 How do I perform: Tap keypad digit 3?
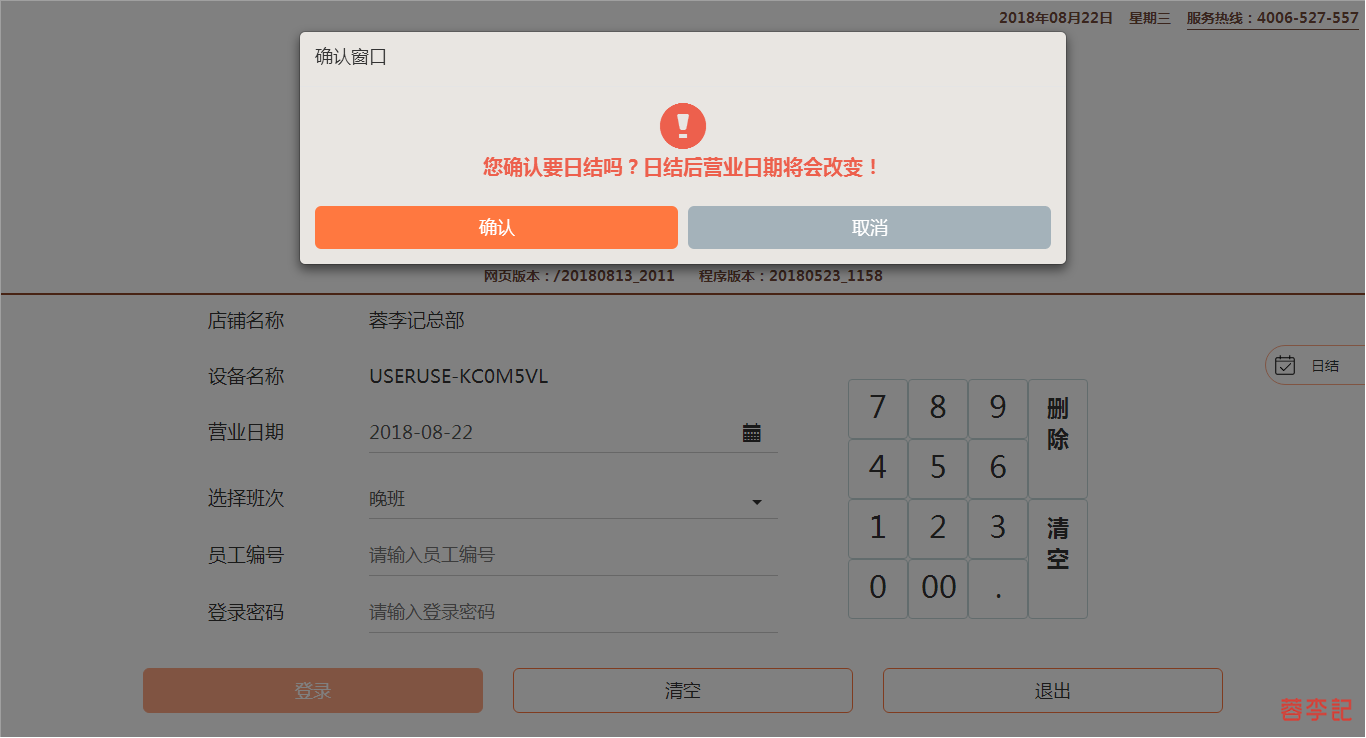tap(998, 528)
